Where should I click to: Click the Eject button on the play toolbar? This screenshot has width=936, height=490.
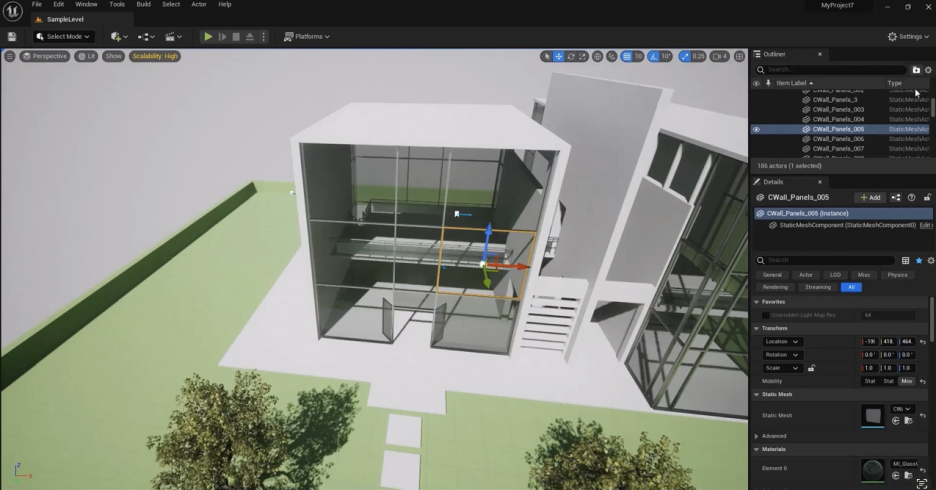point(250,36)
